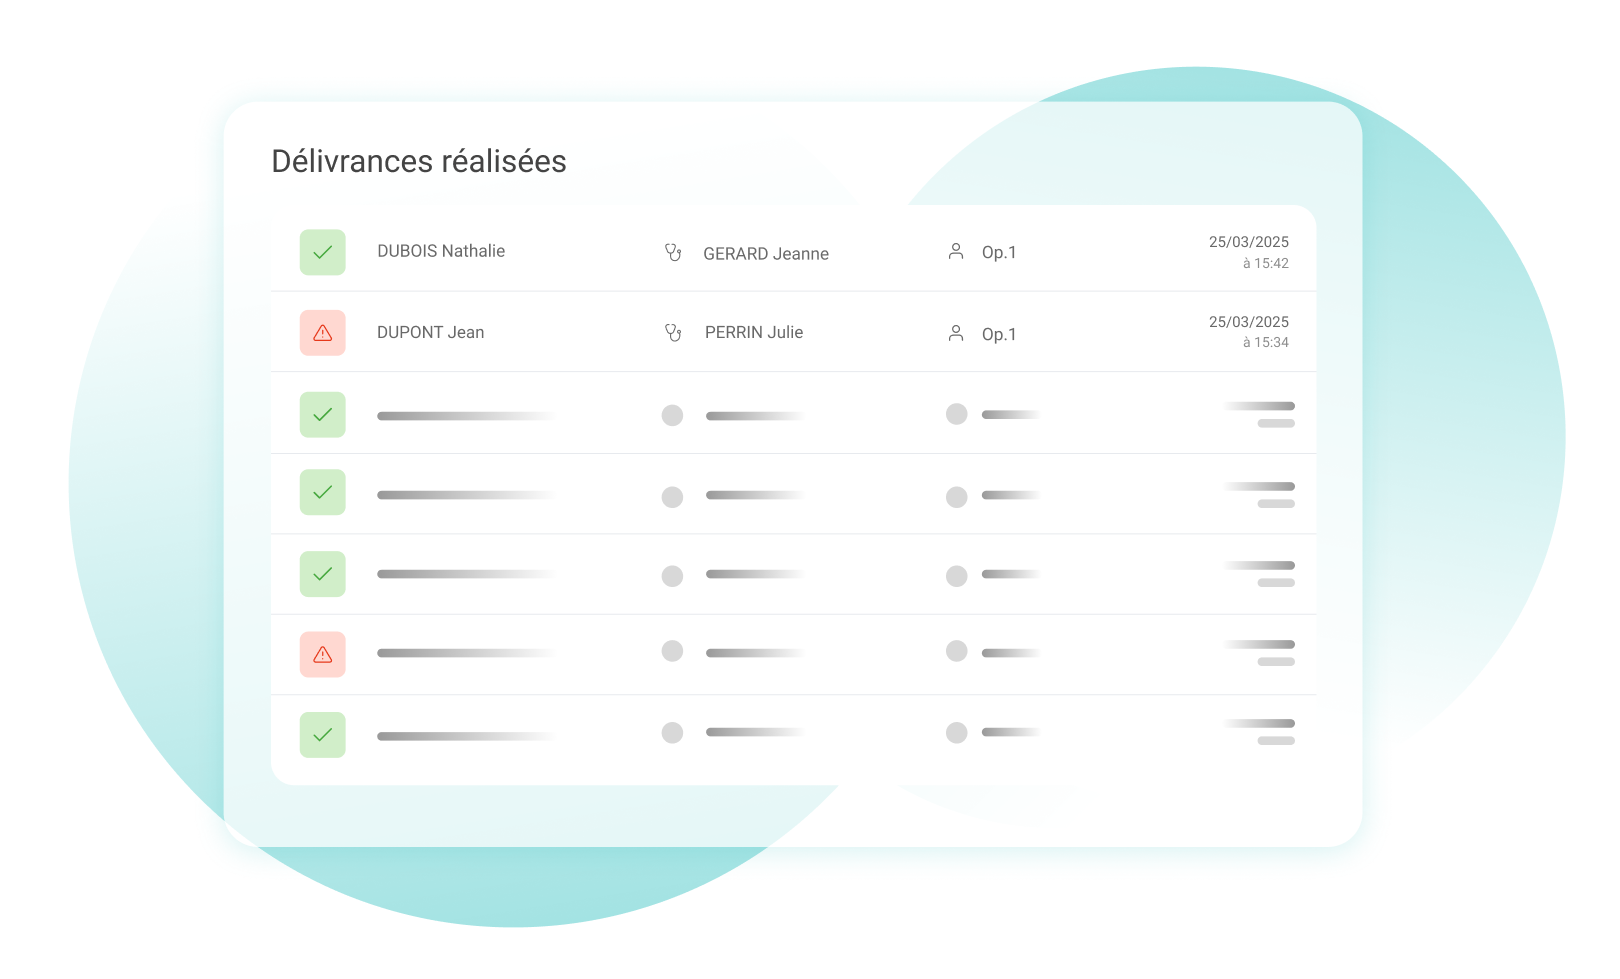The width and height of the screenshot is (1620, 979).
Task: Click the 25/03/2025 à 15:42 timestamp
Action: [x=1248, y=252]
